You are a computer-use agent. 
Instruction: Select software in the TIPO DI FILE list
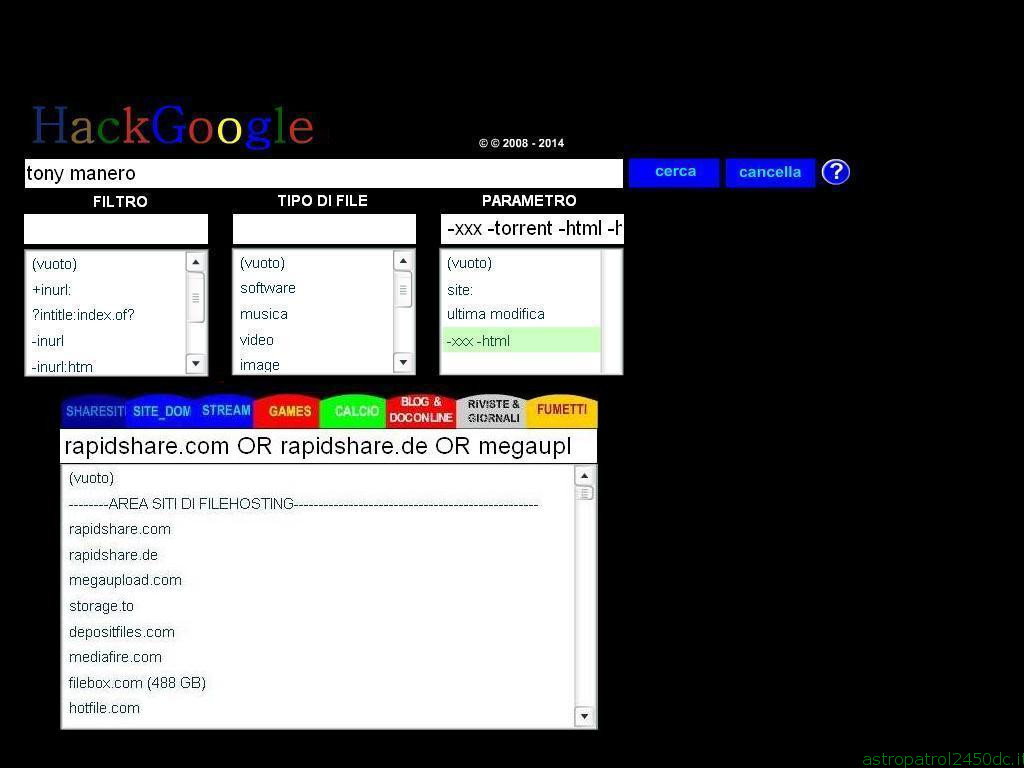[x=314, y=288]
